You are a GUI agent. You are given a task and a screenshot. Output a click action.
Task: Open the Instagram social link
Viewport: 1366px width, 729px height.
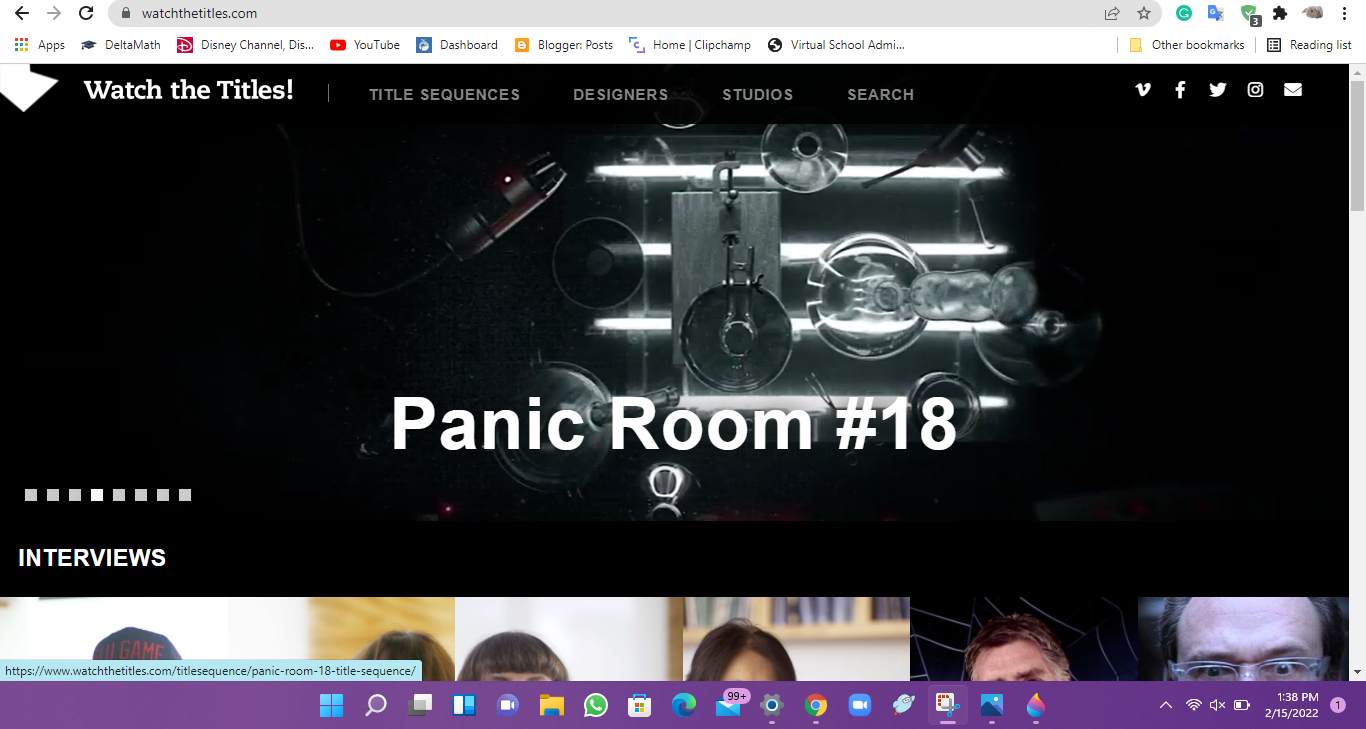click(1255, 90)
